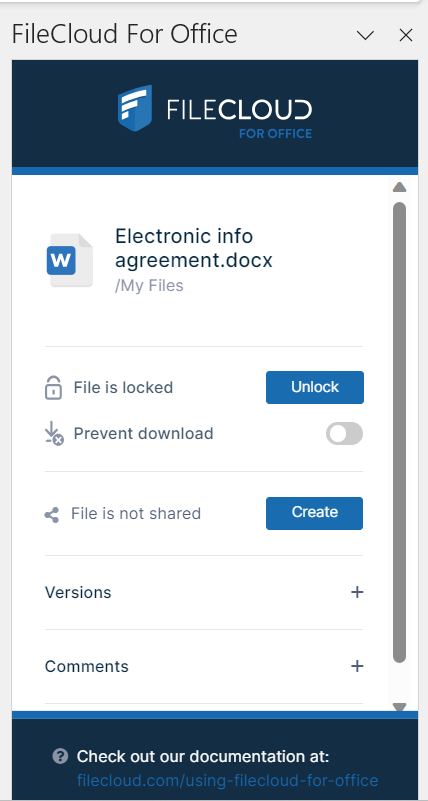
Task: Toggle the Prevent download switch
Action: tap(345, 434)
